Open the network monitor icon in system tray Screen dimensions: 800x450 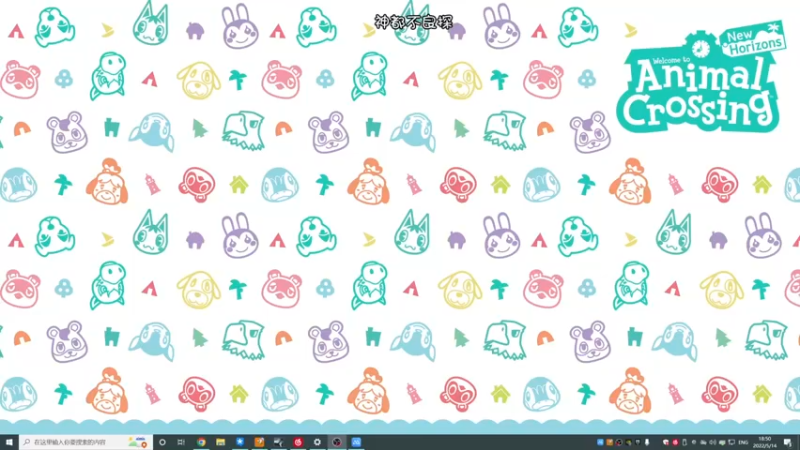click(732, 442)
